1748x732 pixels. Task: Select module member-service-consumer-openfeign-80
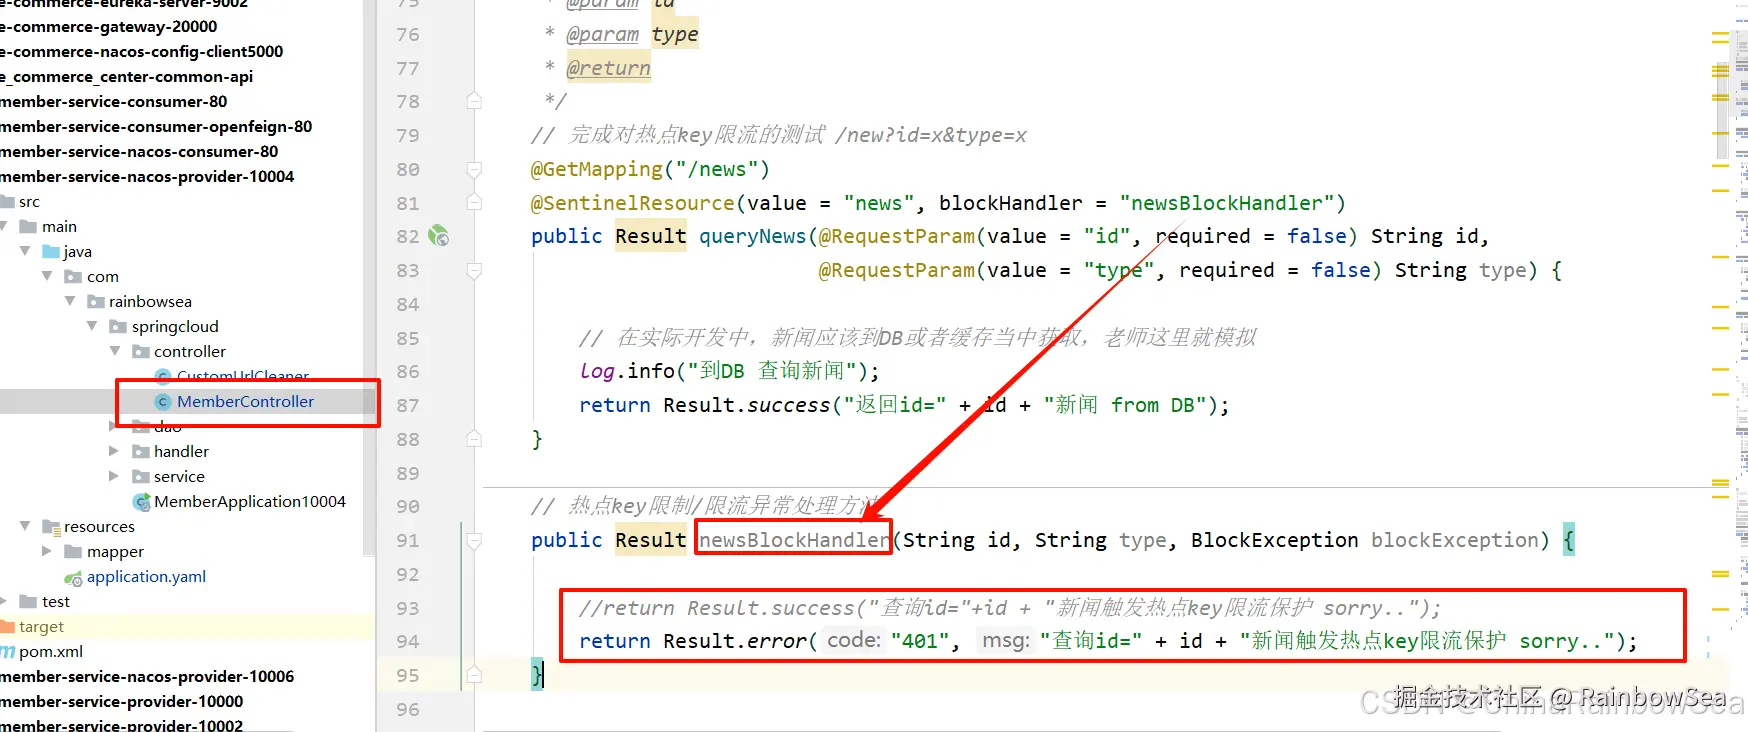pyautogui.click(x=156, y=126)
